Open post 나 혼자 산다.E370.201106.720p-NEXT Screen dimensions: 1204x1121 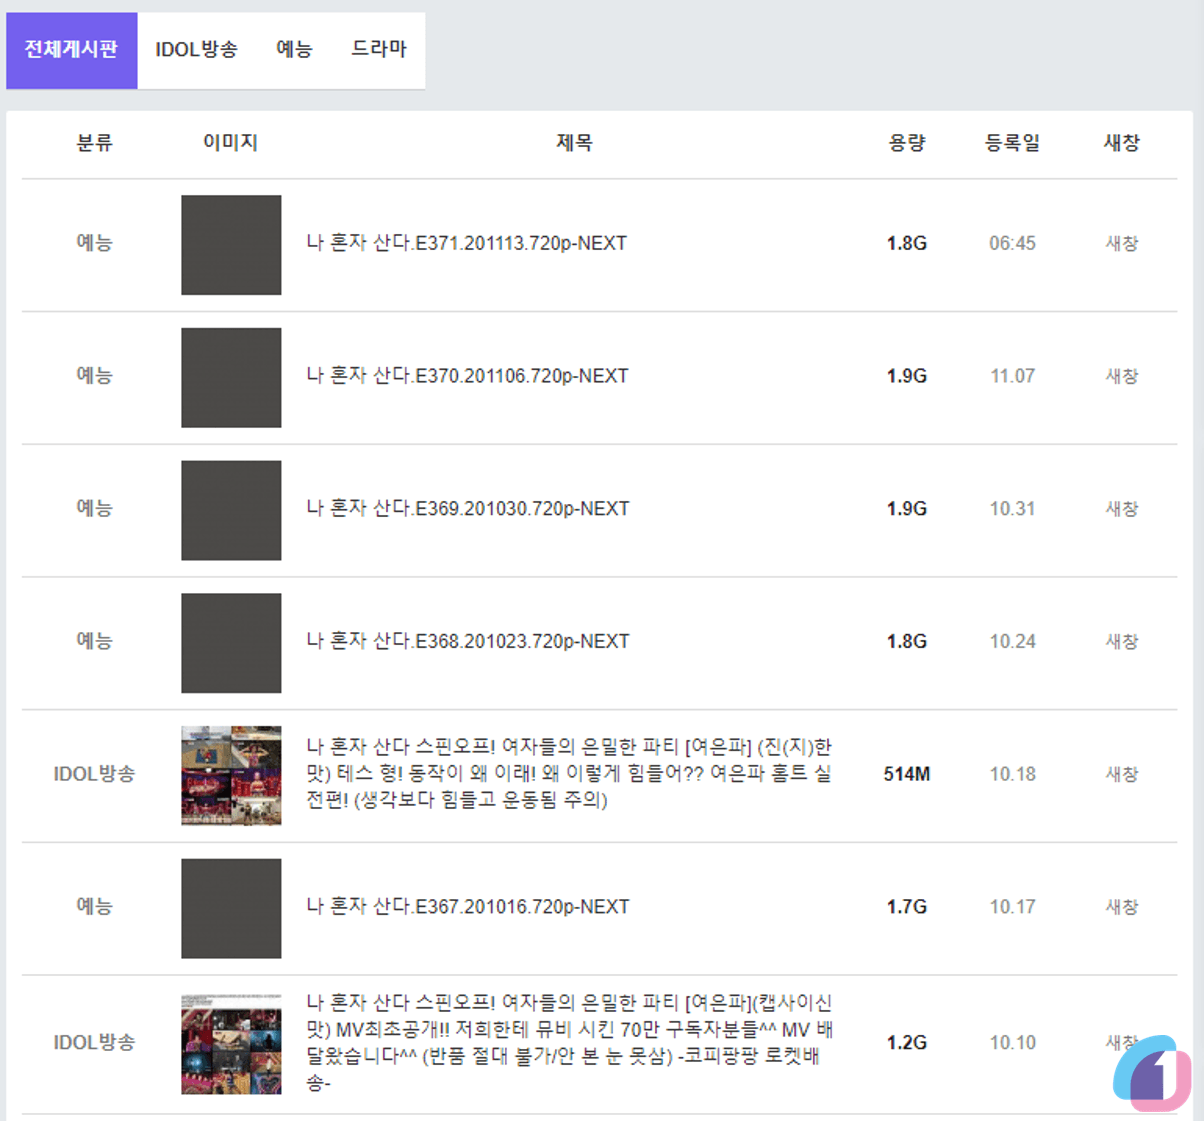[467, 376]
